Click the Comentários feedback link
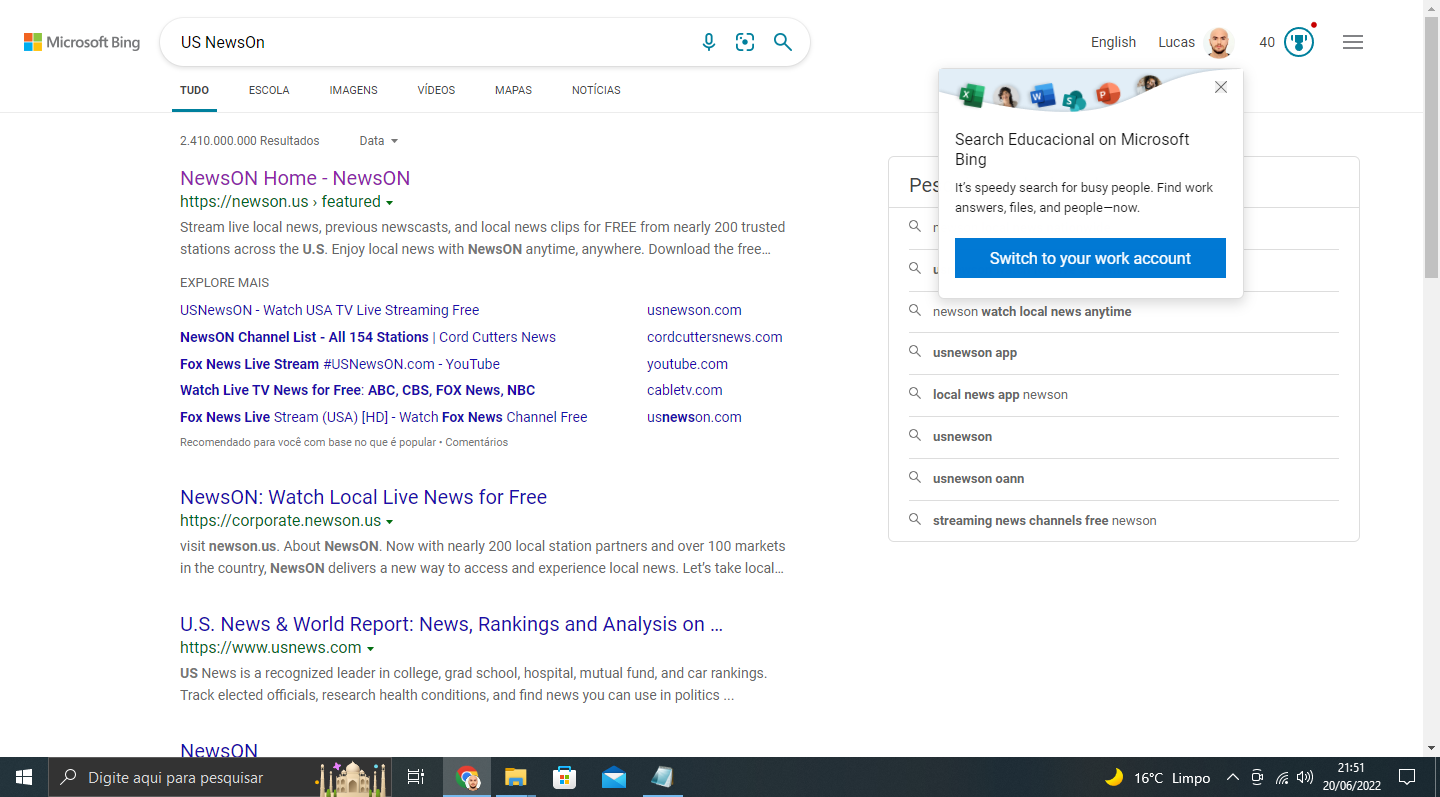This screenshot has width=1440, height=797. click(476, 442)
